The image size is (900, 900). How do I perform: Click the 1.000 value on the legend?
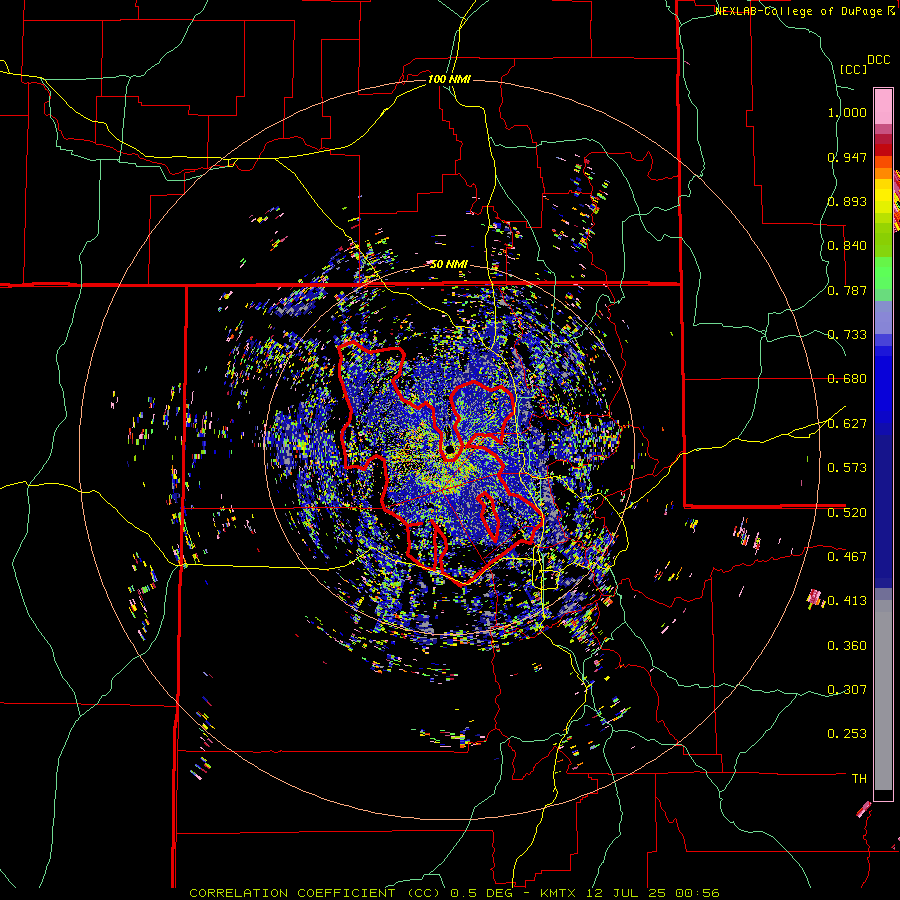coord(847,112)
